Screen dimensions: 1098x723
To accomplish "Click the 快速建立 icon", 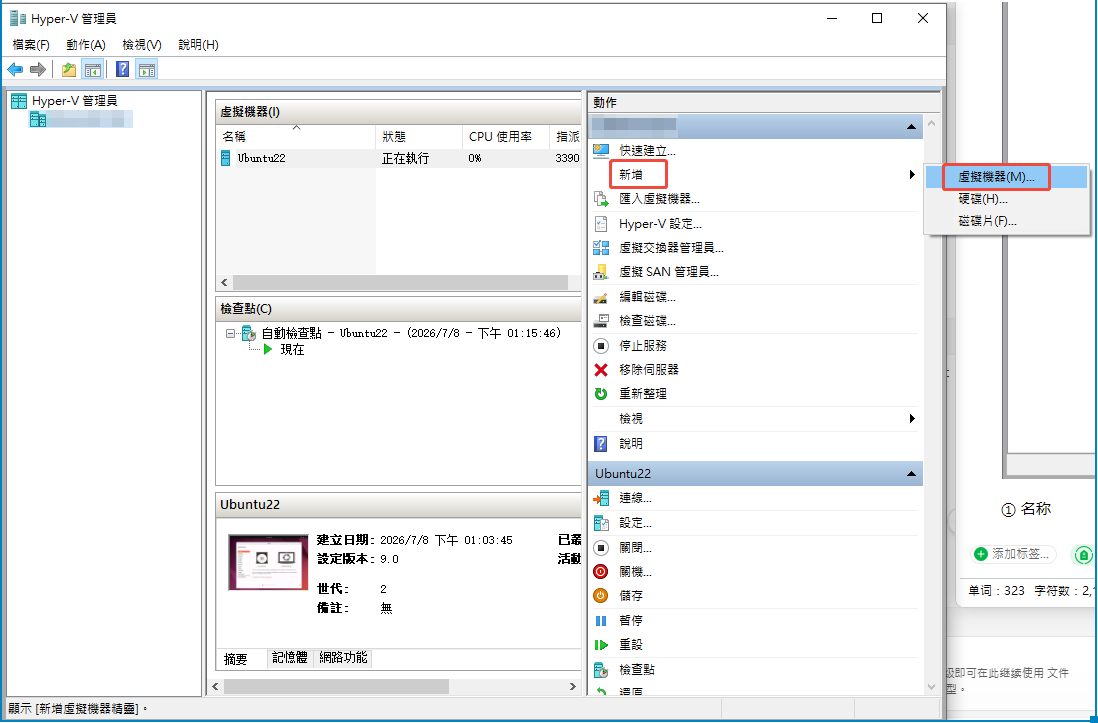I will tap(601, 151).
